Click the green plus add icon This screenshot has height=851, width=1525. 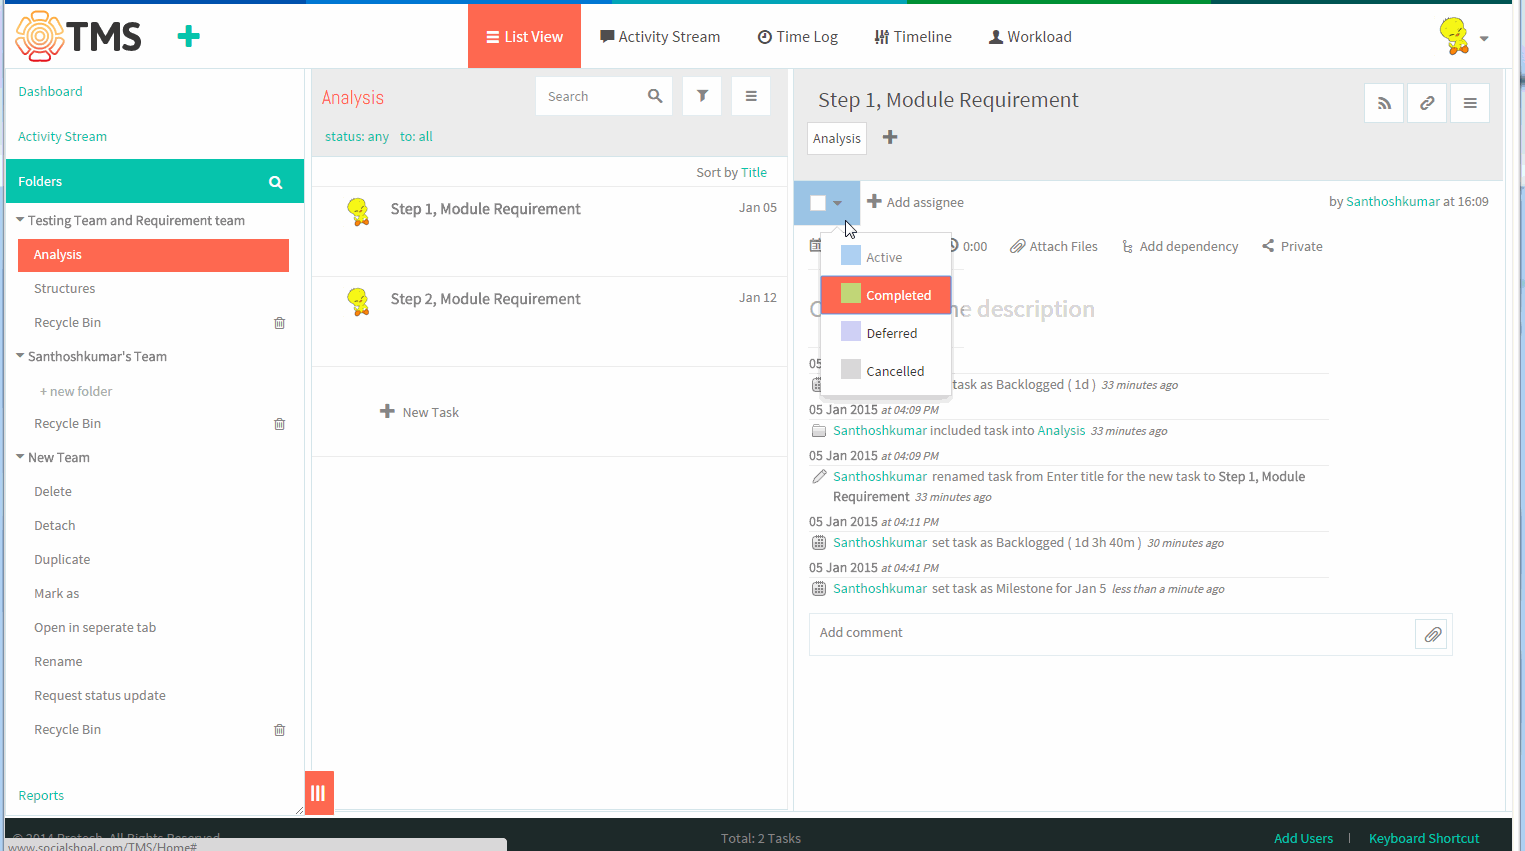pos(188,37)
